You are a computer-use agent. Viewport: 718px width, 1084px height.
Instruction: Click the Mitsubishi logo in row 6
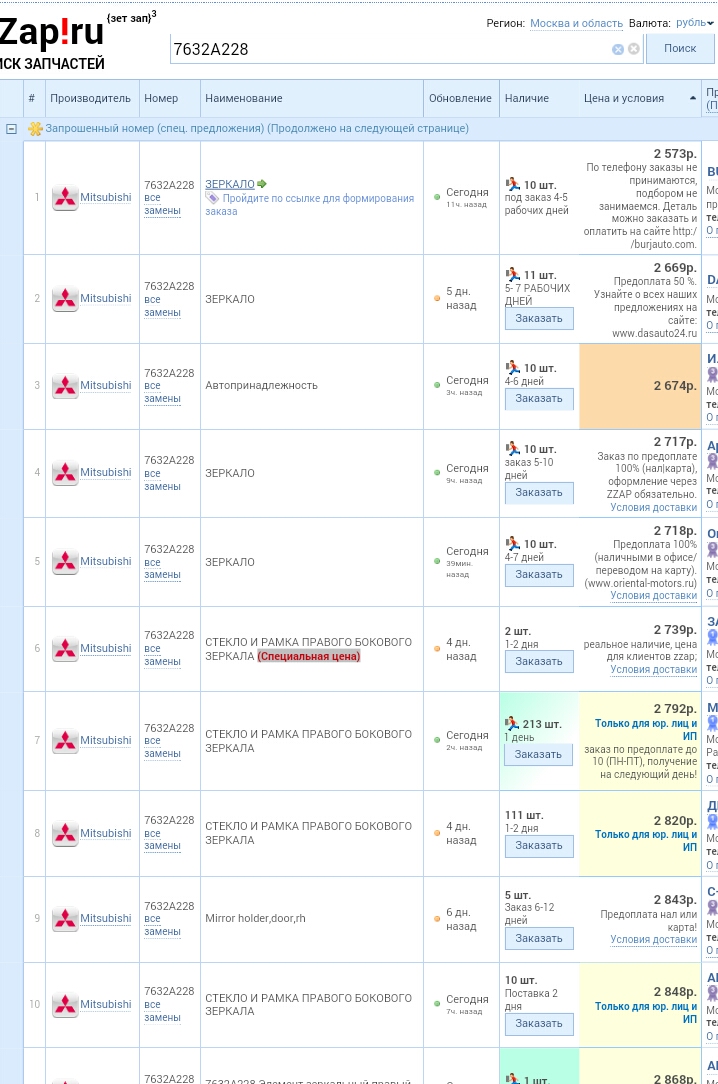[65, 649]
